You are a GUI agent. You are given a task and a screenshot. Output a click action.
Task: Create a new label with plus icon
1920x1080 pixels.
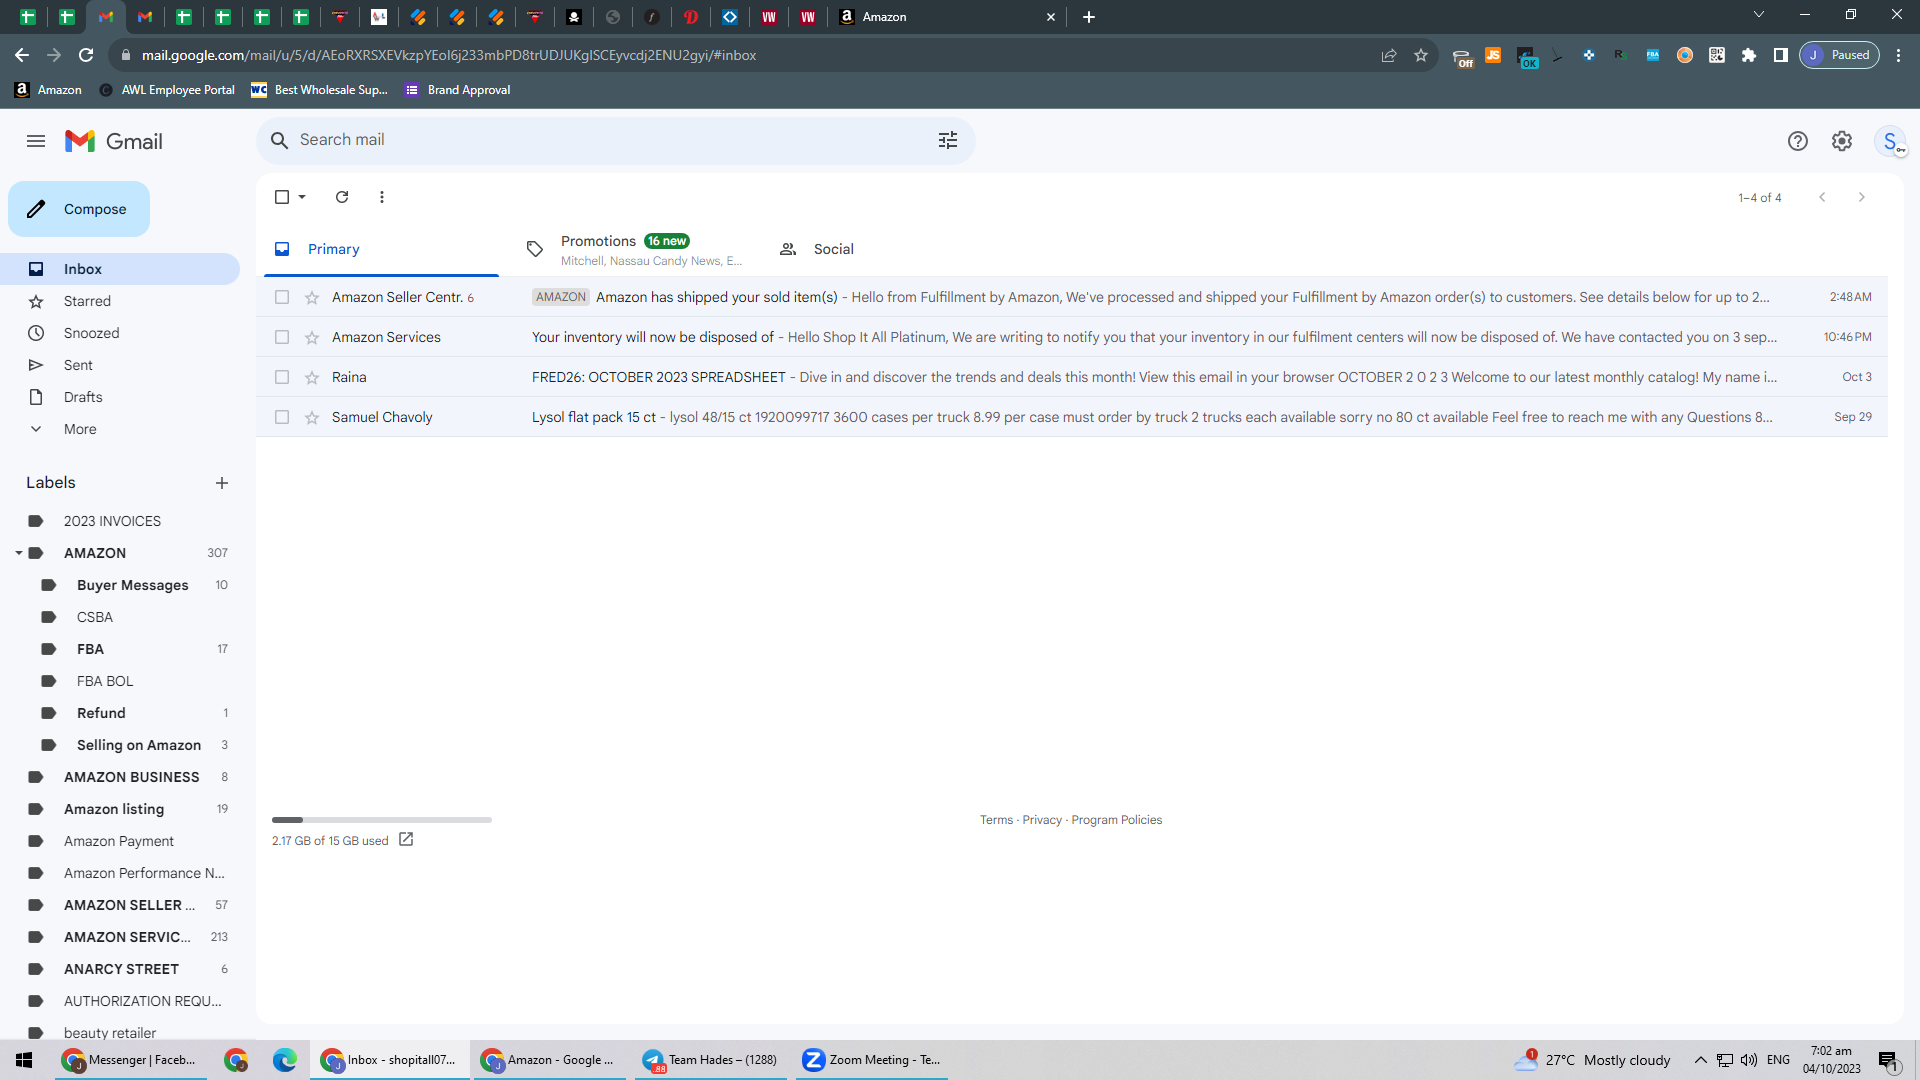pos(222,483)
